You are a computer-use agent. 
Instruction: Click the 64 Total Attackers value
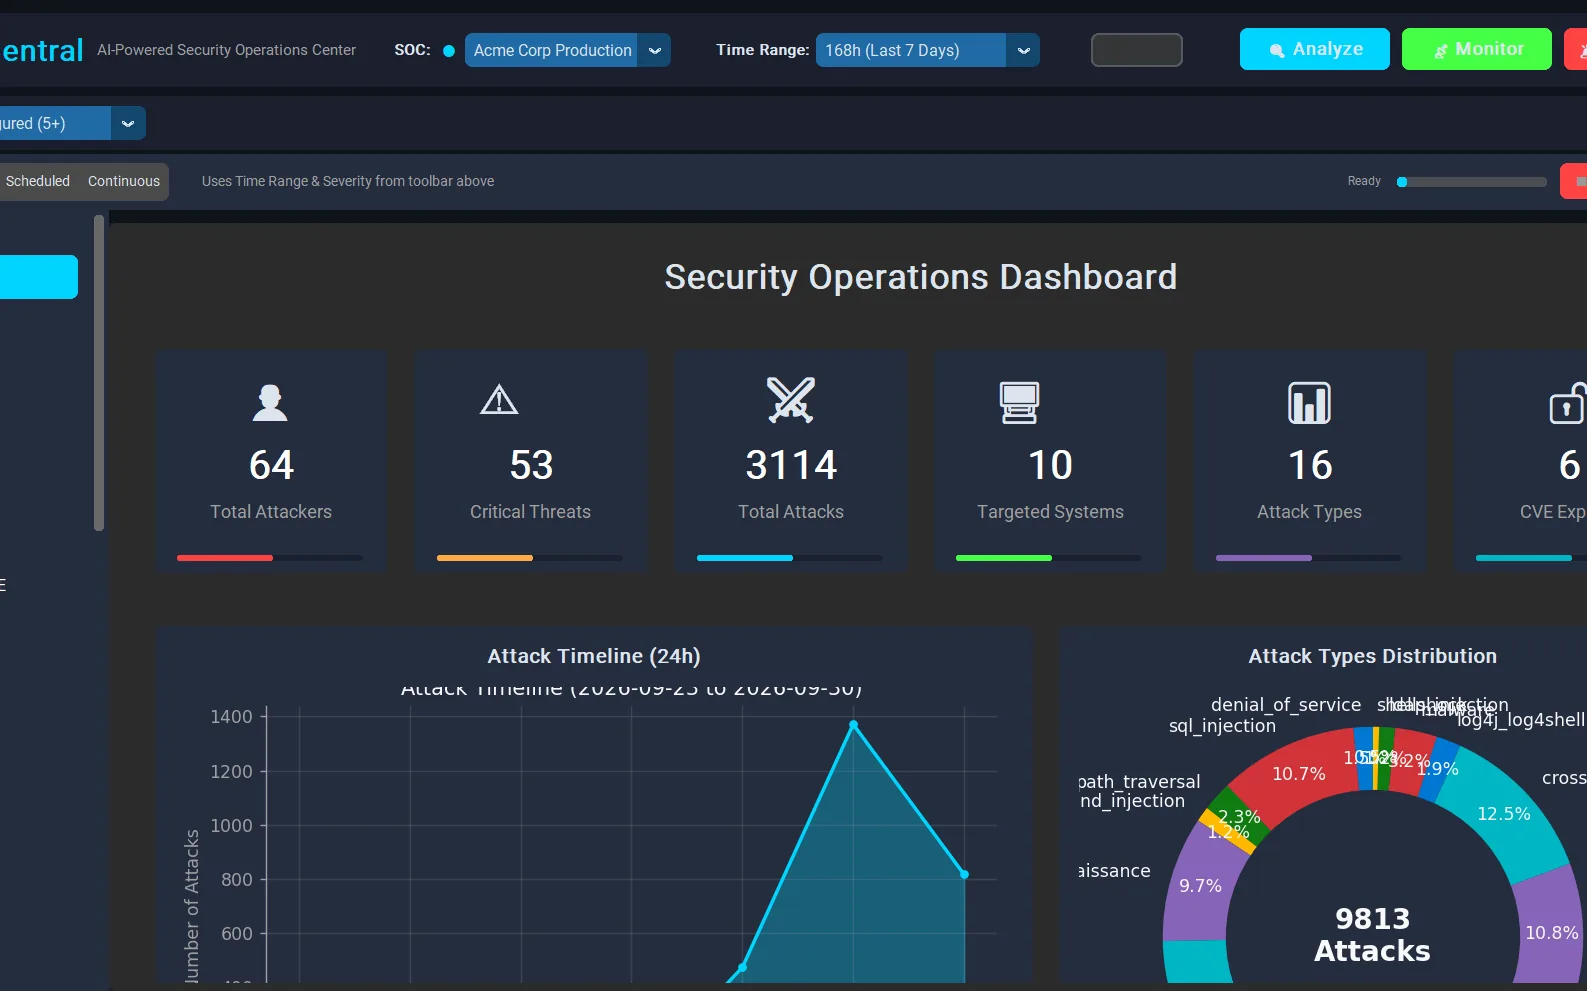click(x=271, y=465)
